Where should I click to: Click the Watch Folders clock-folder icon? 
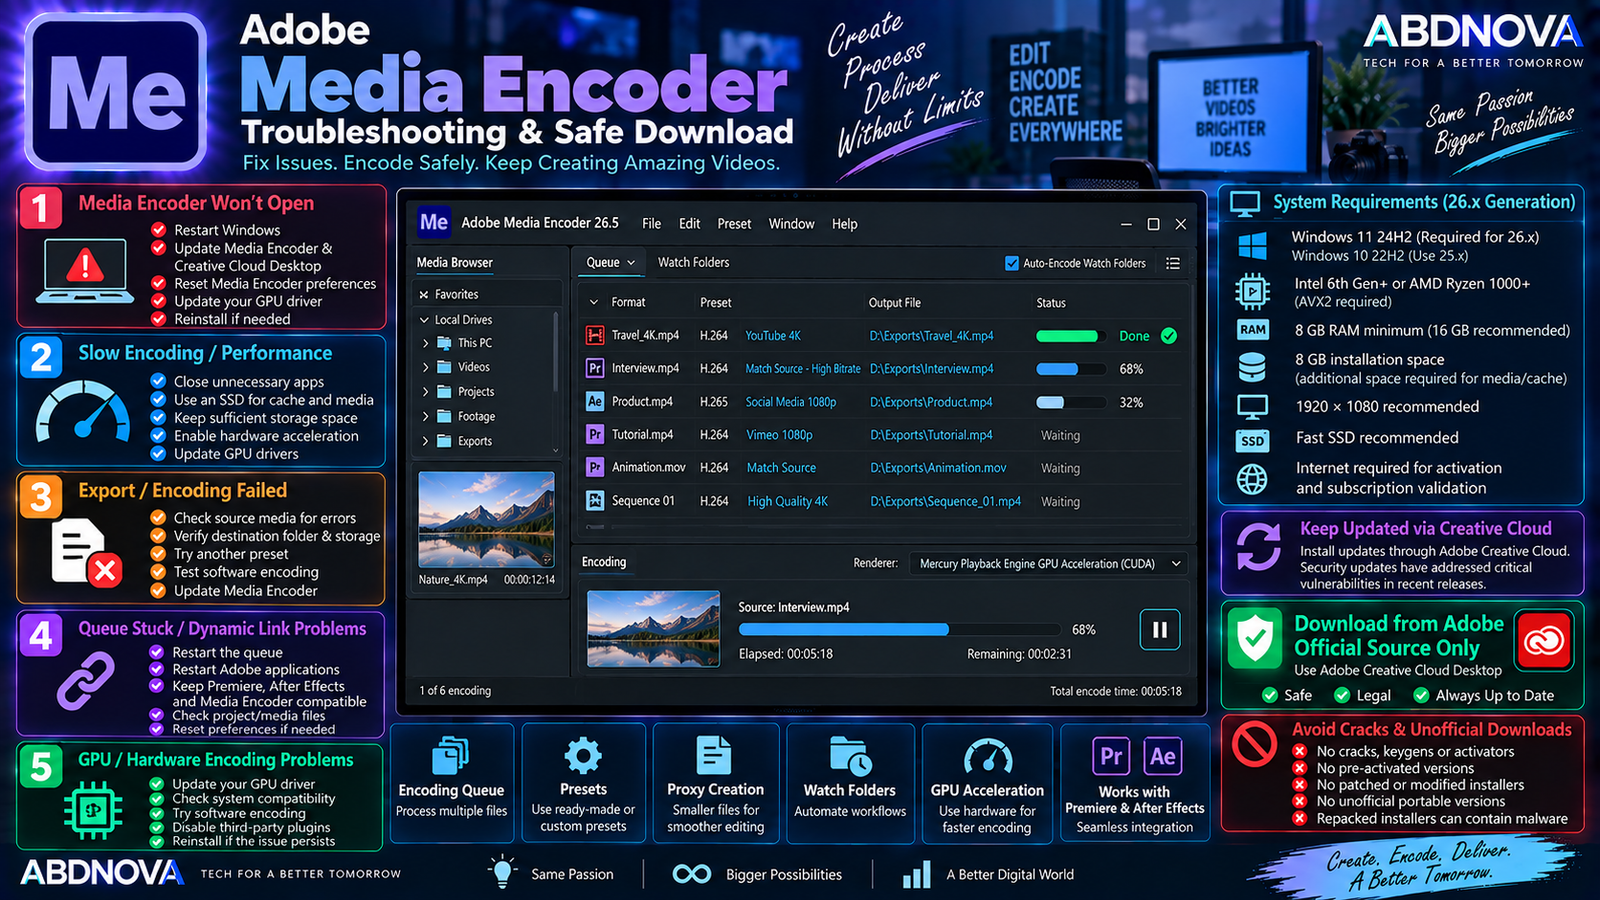tap(850, 757)
